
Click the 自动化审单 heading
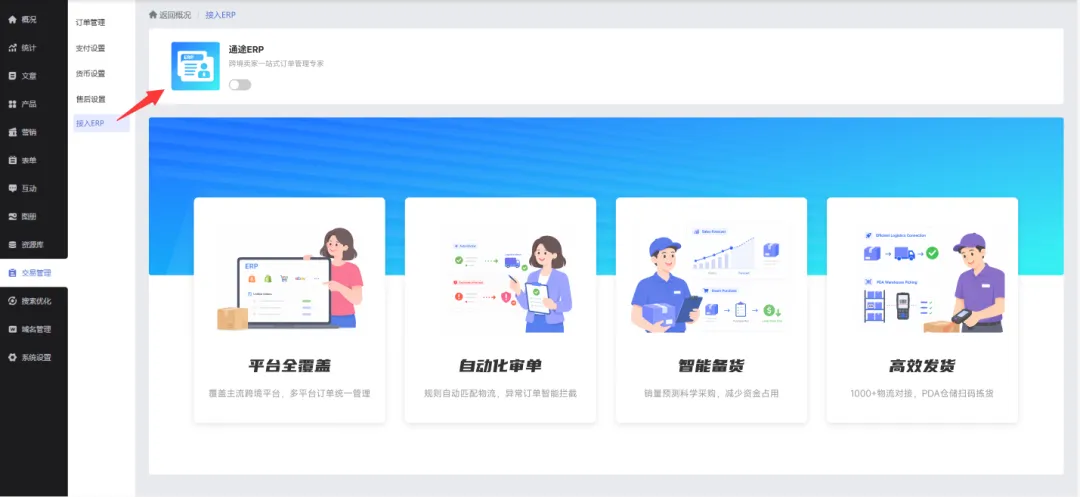(x=500, y=366)
